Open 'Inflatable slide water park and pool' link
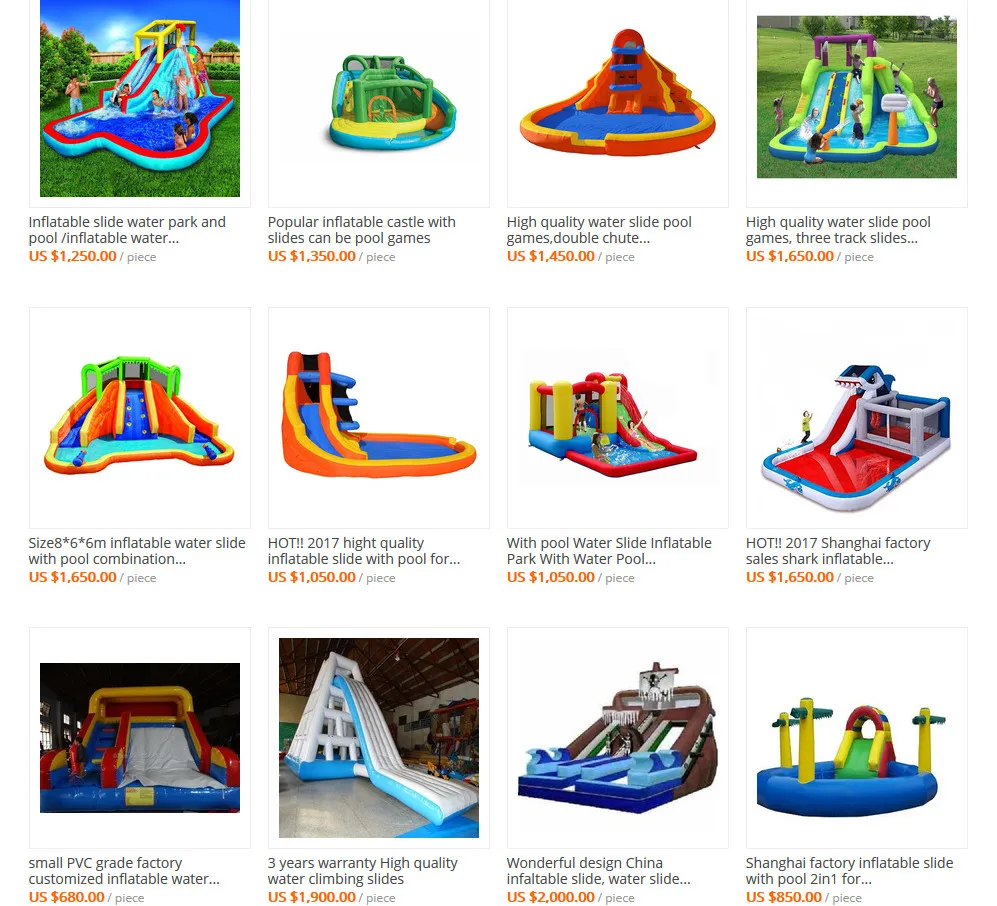997x906 pixels. coord(127,230)
